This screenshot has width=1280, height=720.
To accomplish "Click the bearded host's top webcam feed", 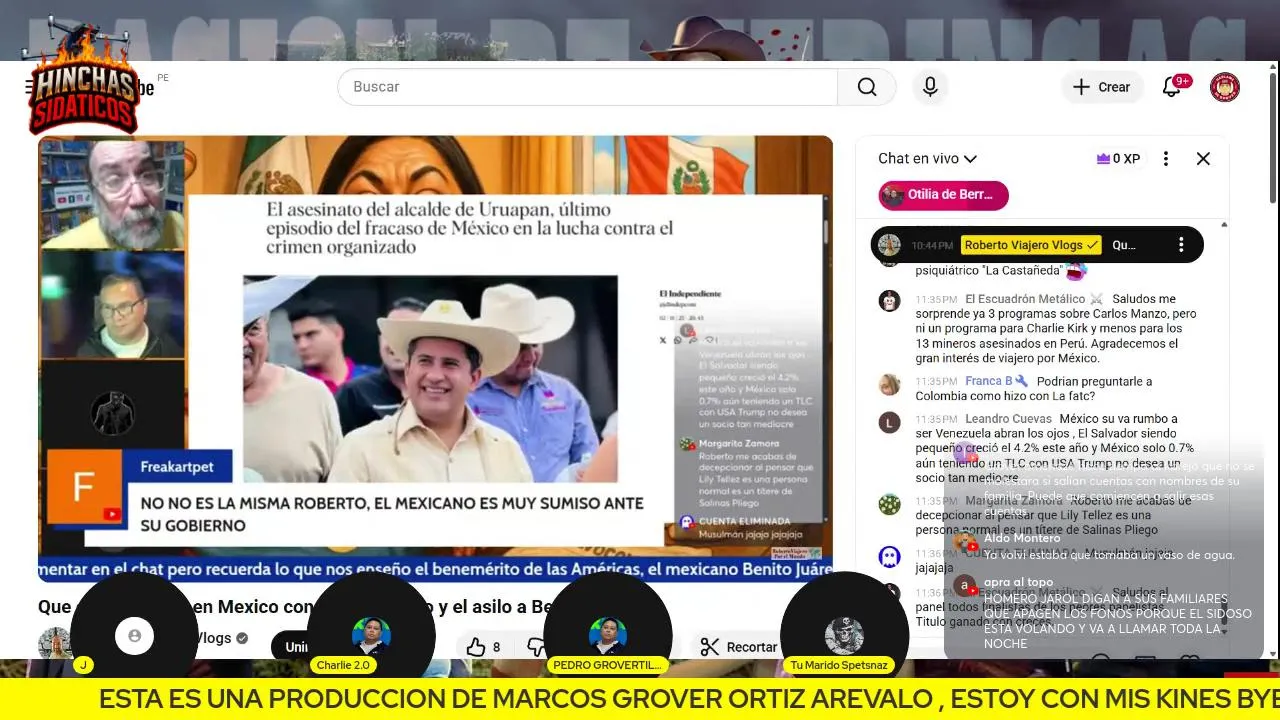I will (x=112, y=194).
